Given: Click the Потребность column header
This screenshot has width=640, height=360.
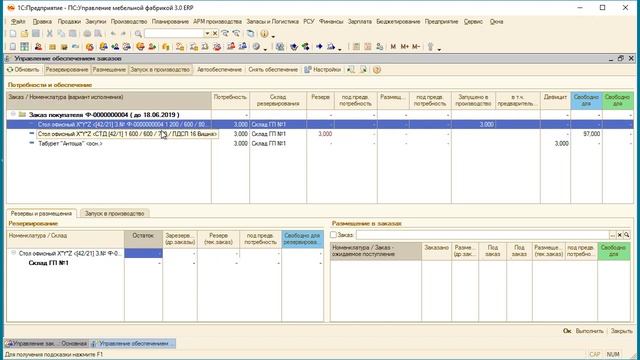Looking at the screenshot, I should pos(230,100).
